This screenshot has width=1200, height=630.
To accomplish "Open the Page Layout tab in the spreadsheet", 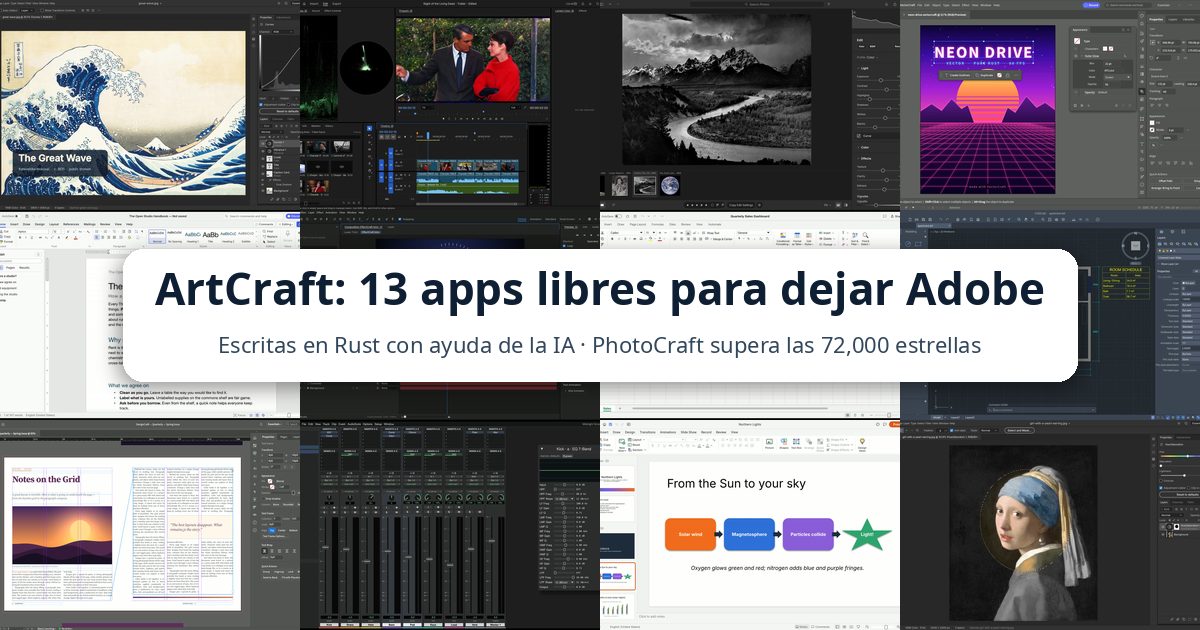I will 638,224.
